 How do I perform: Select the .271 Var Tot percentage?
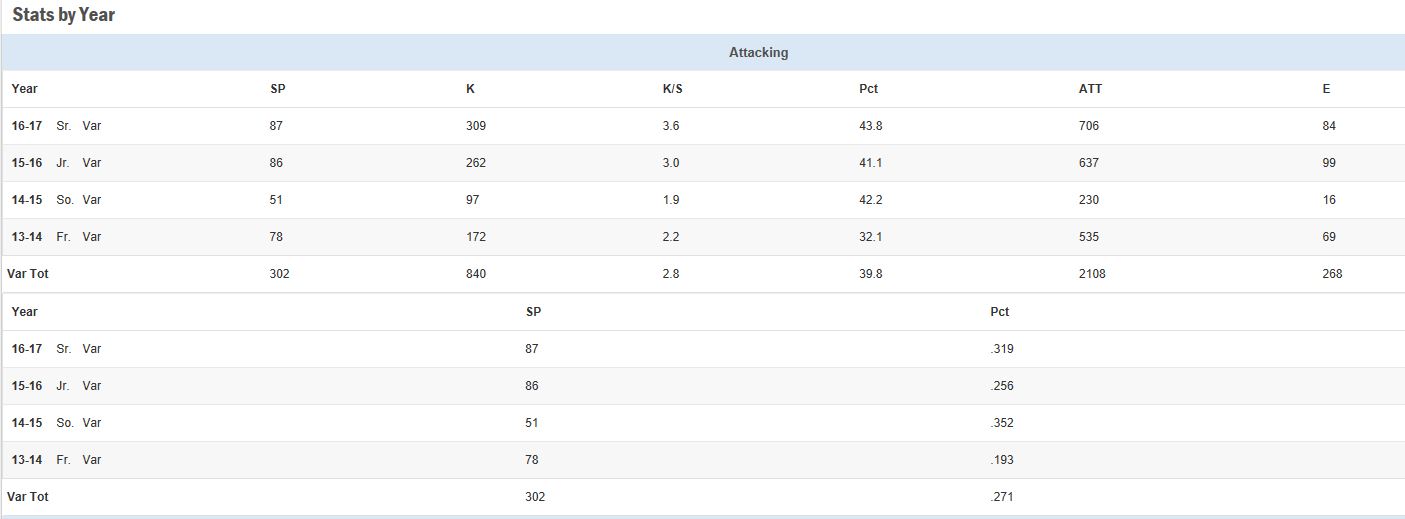(x=1002, y=497)
